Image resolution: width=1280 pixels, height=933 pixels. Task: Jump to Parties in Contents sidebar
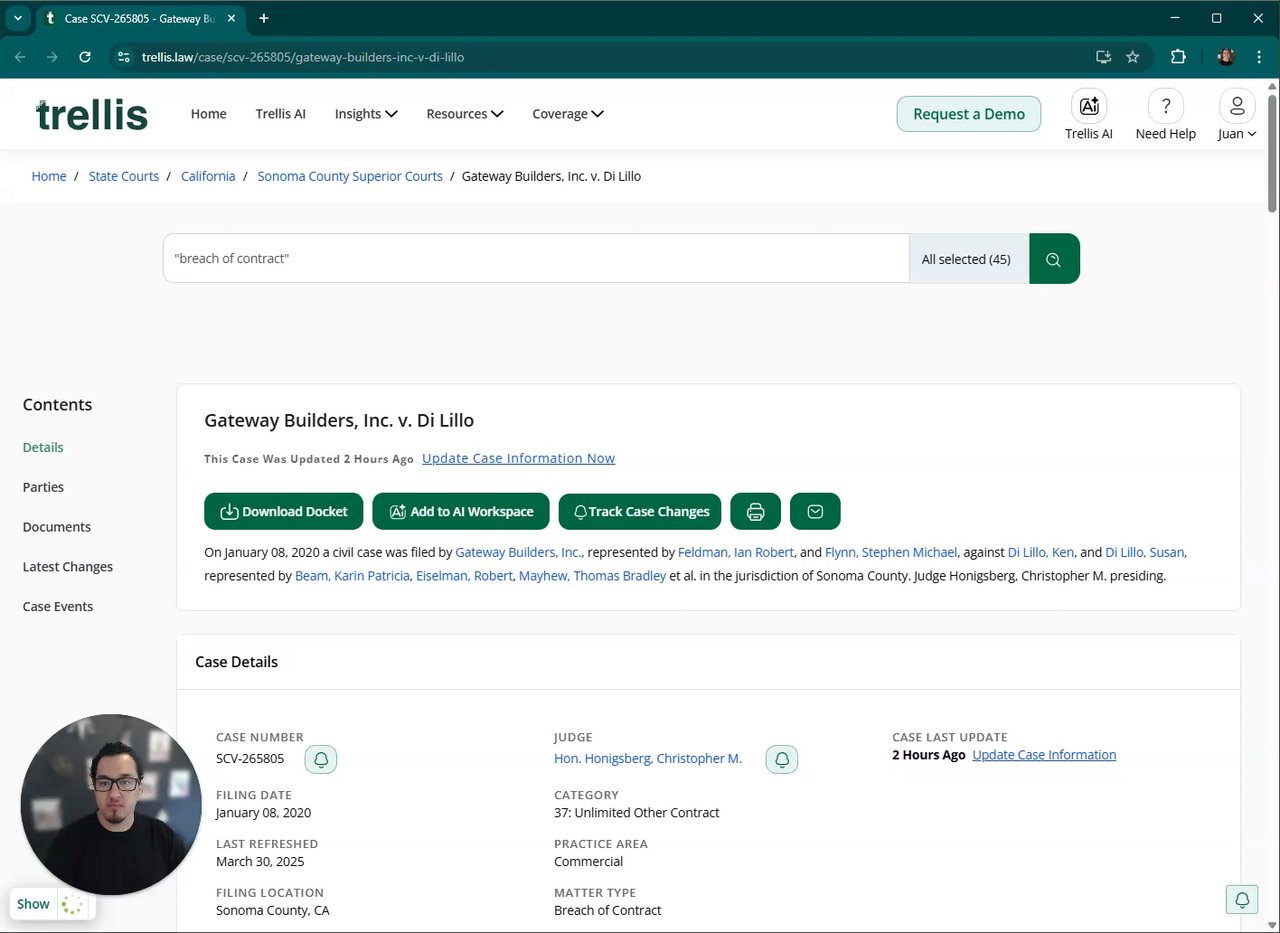pos(43,487)
